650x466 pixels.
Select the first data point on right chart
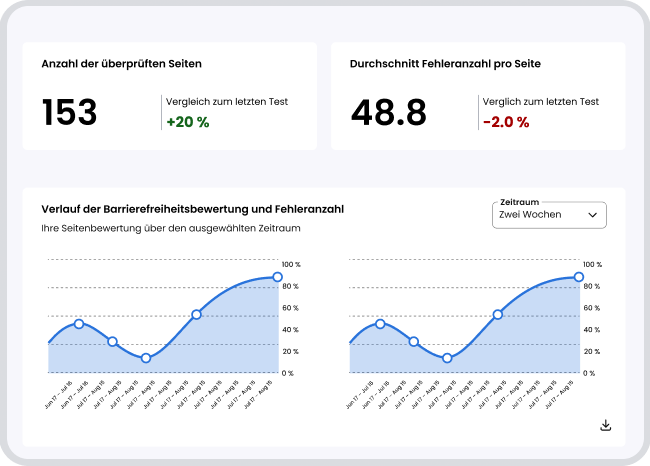[380, 324]
